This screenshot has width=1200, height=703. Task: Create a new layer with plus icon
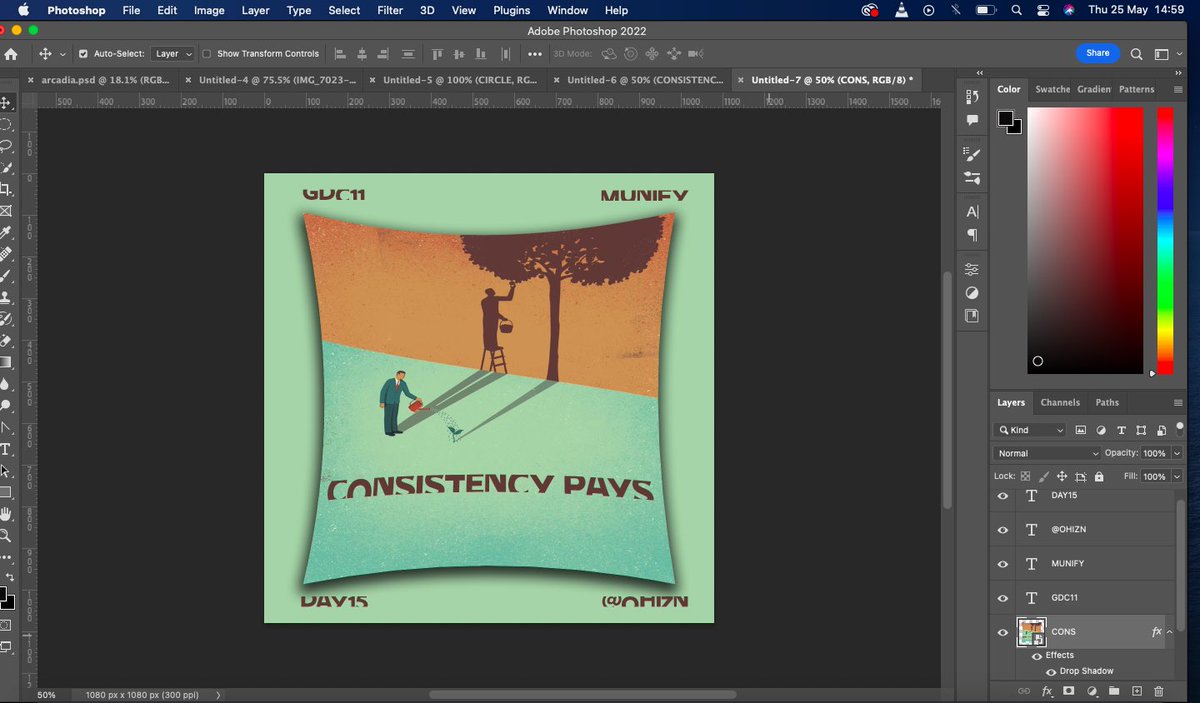tap(1137, 691)
